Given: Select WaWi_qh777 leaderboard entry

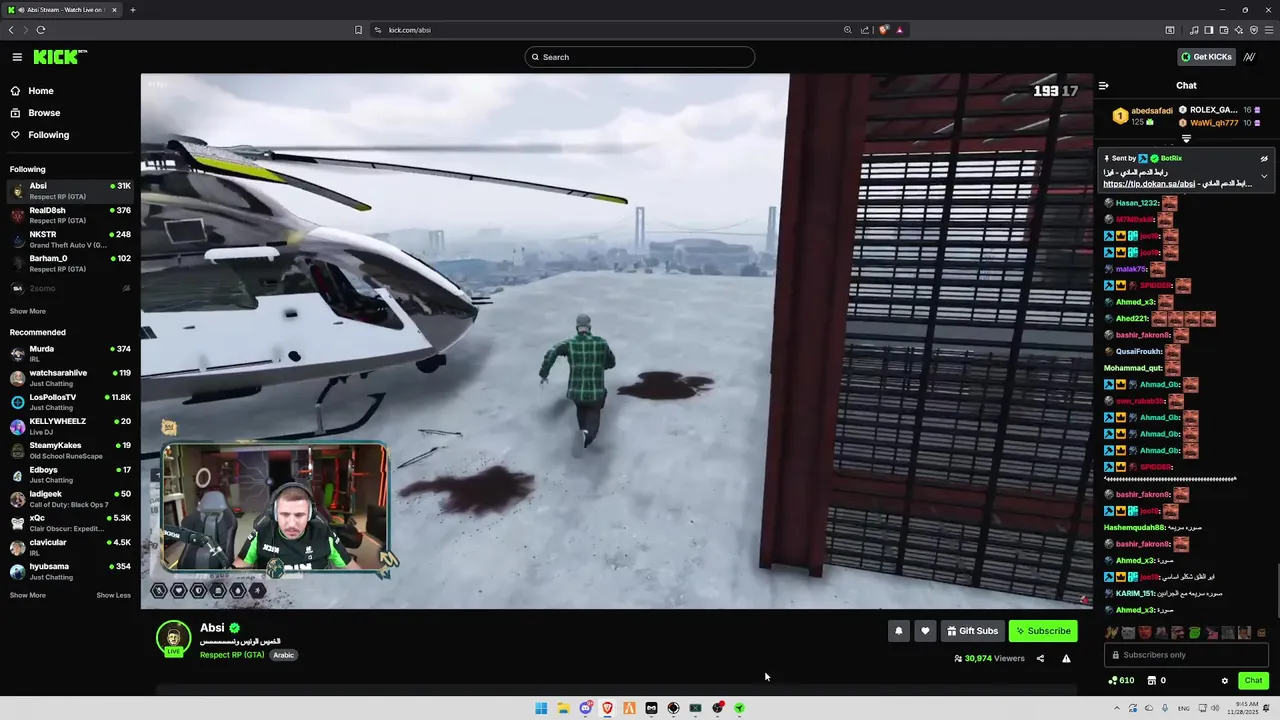Looking at the screenshot, I should [1220, 123].
